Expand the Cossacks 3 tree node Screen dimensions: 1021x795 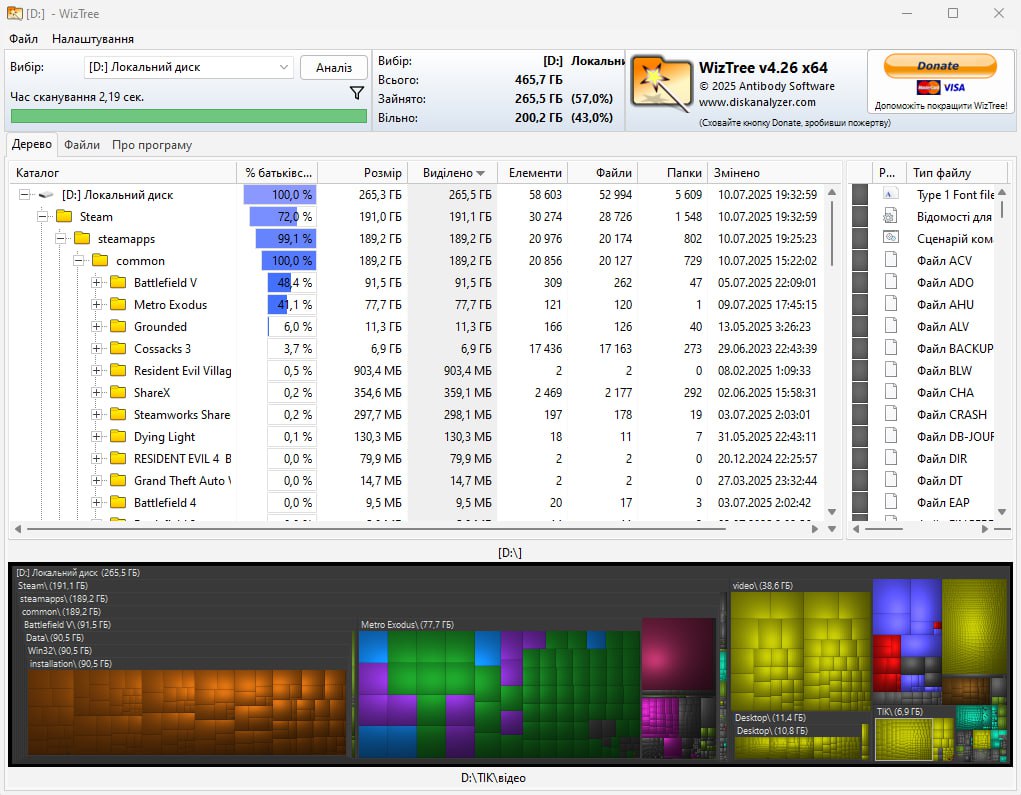coord(96,348)
